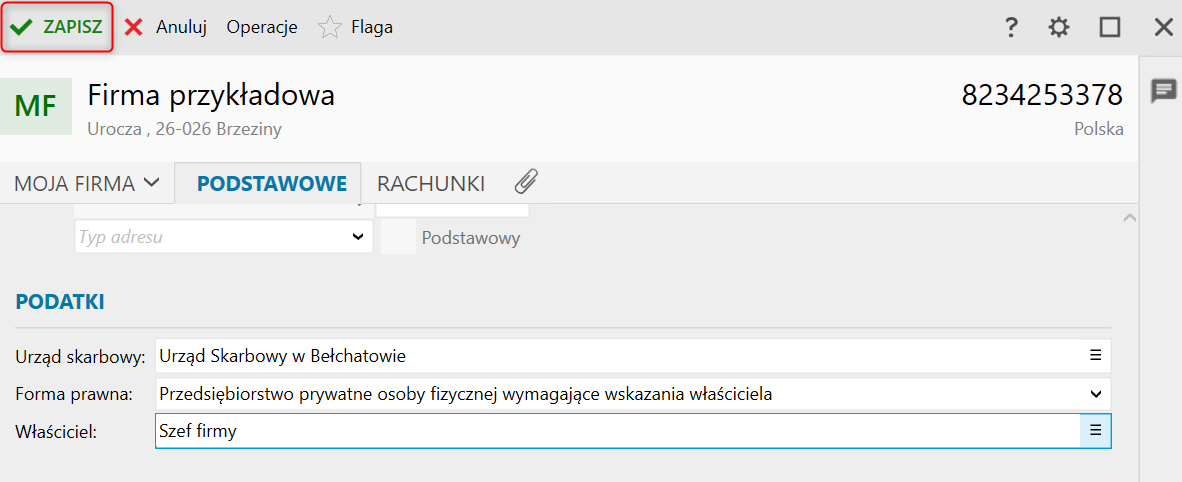Open the Operacje menu
Image resolution: width=1182 pixels, height=482 pixels.
coord(262,28)
